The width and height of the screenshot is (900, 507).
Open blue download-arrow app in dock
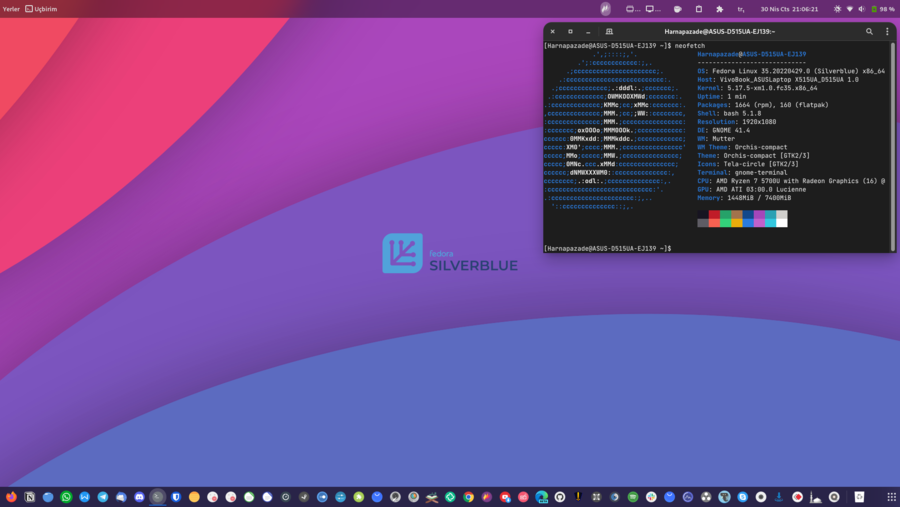click(x=778, y=497)
